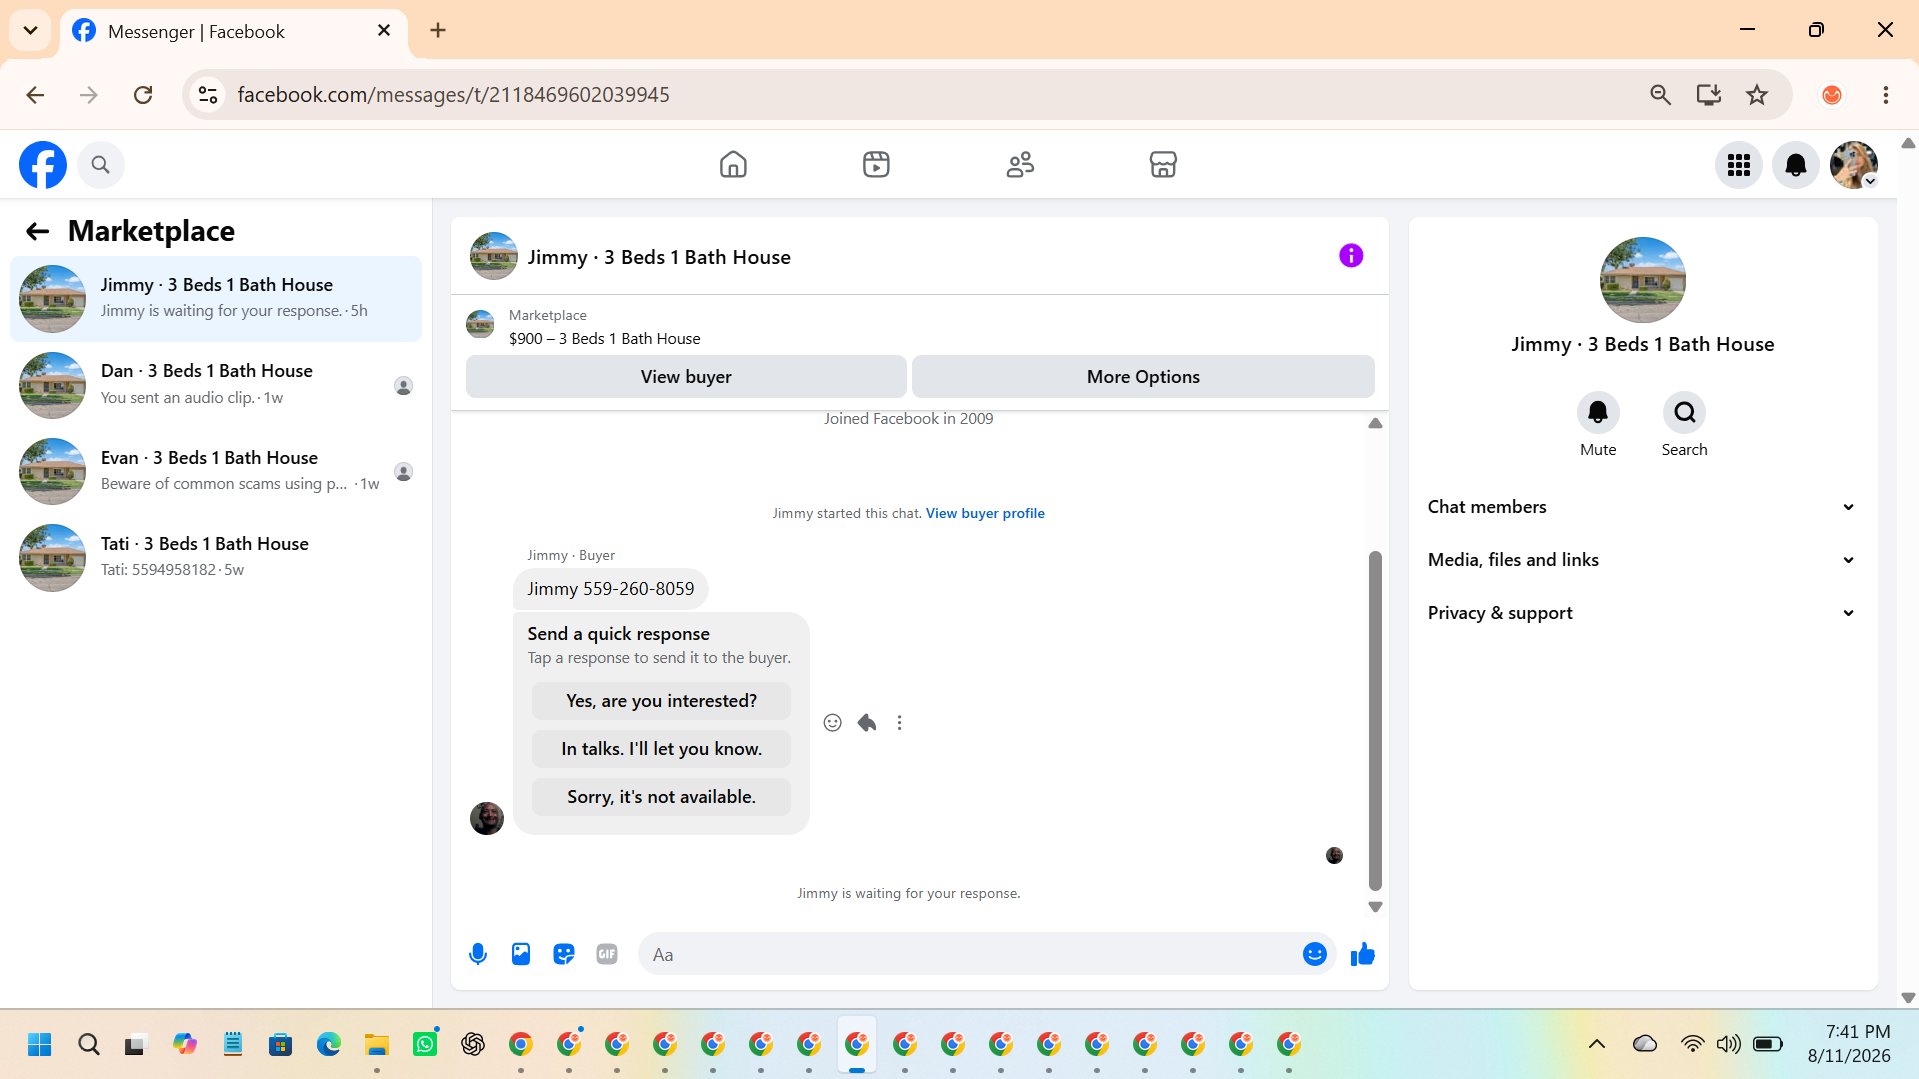Send quick reply "Yes, are you interested?"
The image size is (1919, 1079).
pos(661,701)
